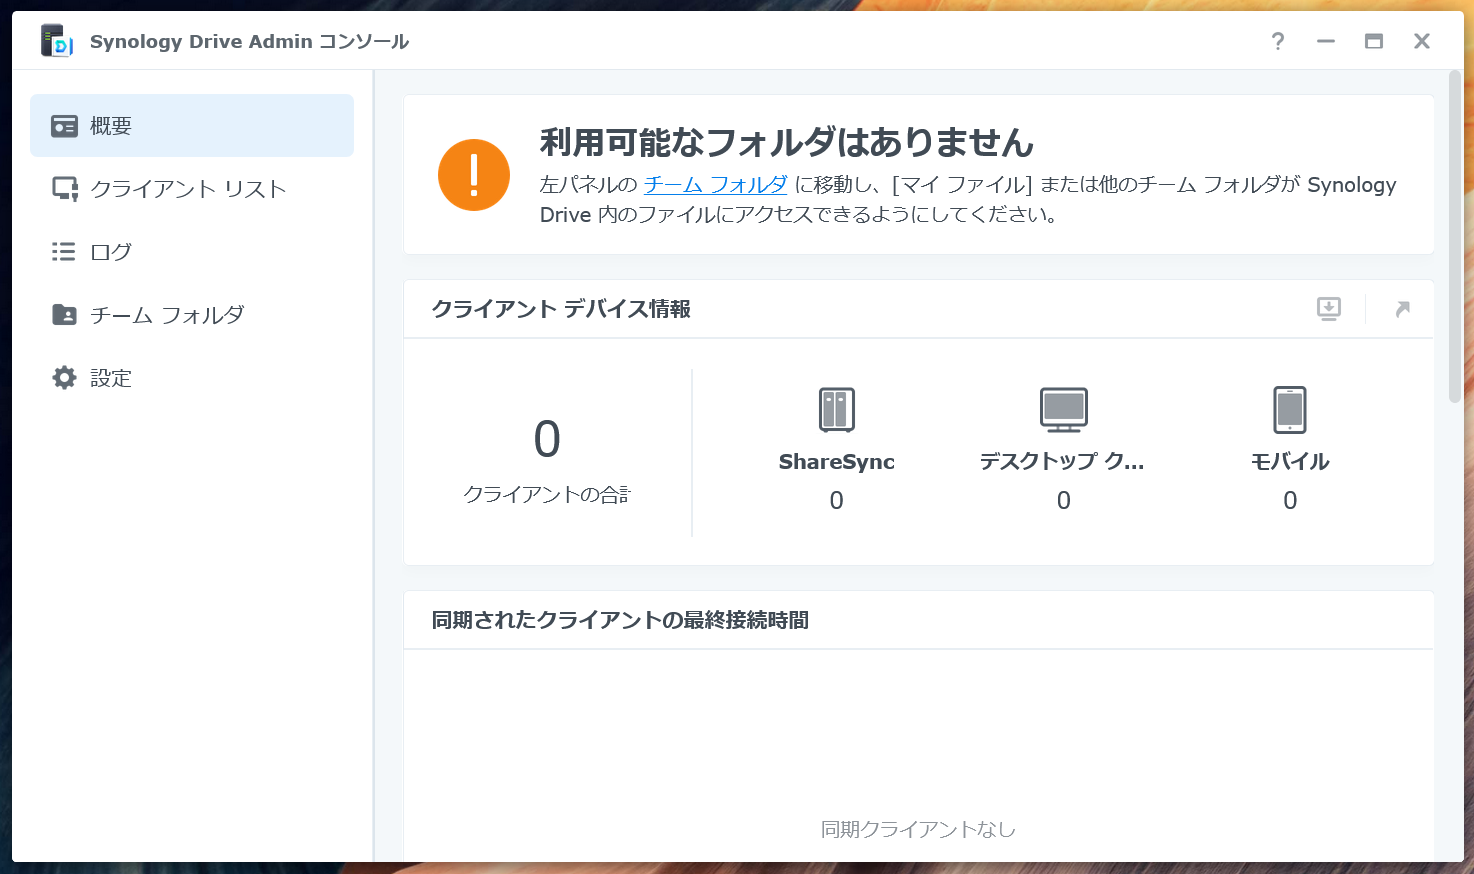Click the orange warning exclamation icon

474,173
